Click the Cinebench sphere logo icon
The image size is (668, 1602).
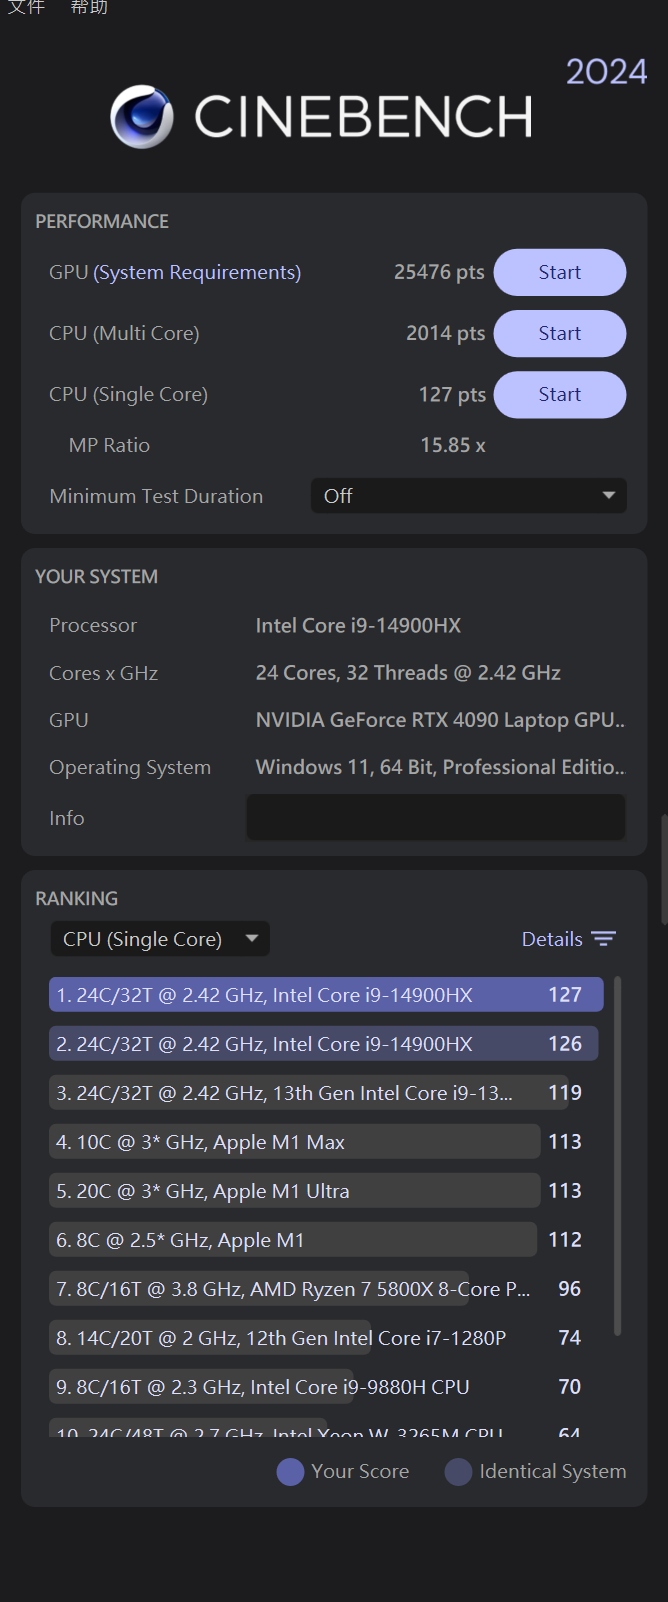tap(142, 117)
